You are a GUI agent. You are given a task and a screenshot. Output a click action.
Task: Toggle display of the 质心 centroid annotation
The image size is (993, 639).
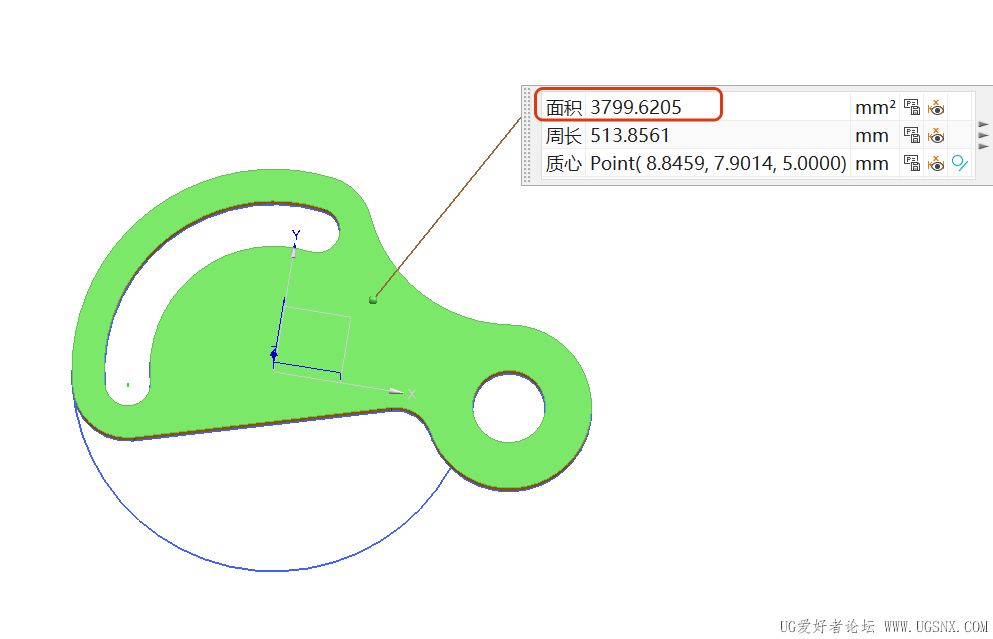coord(936,163)
